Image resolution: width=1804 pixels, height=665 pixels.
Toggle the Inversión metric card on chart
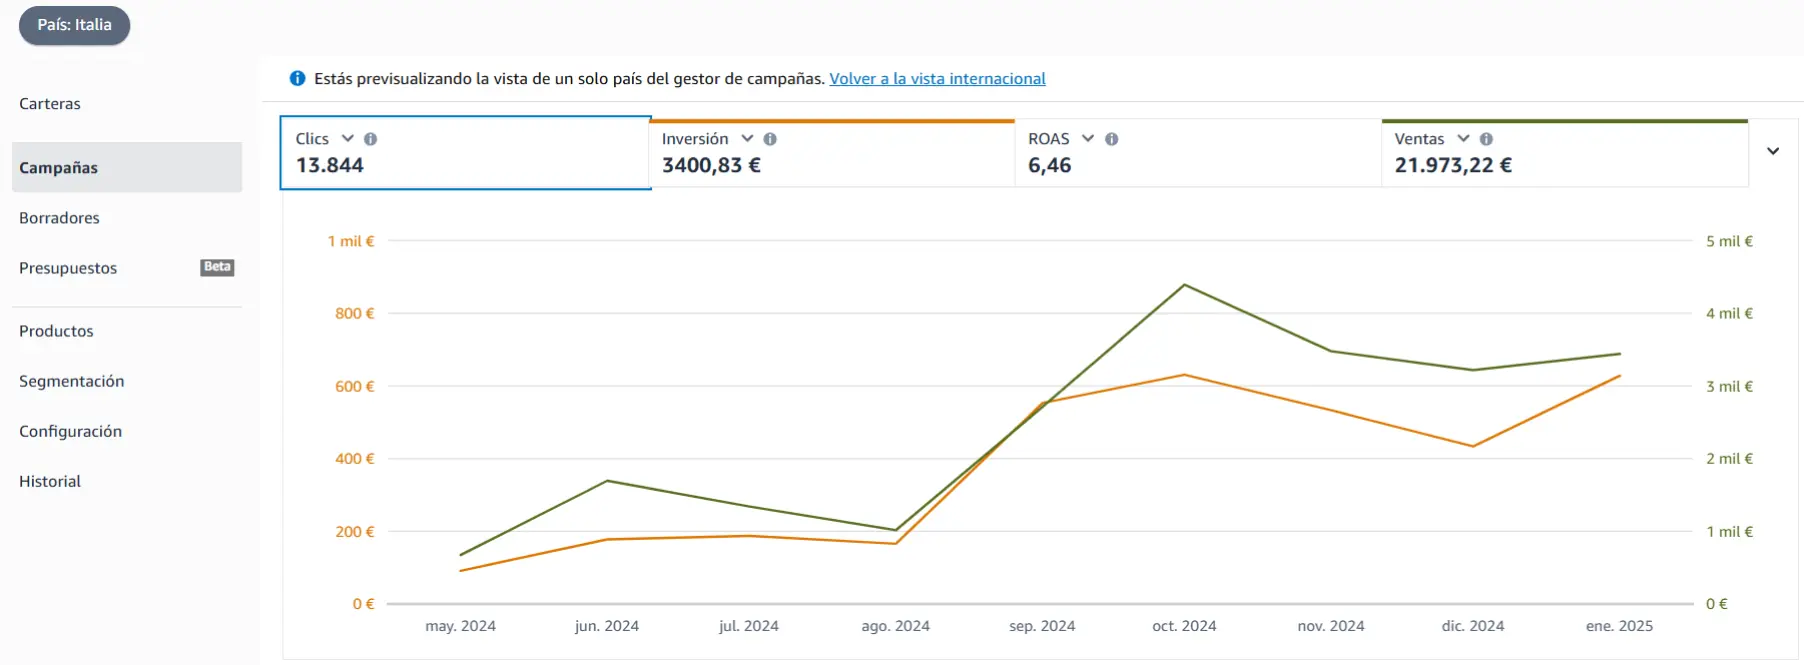tap(832, 153)
